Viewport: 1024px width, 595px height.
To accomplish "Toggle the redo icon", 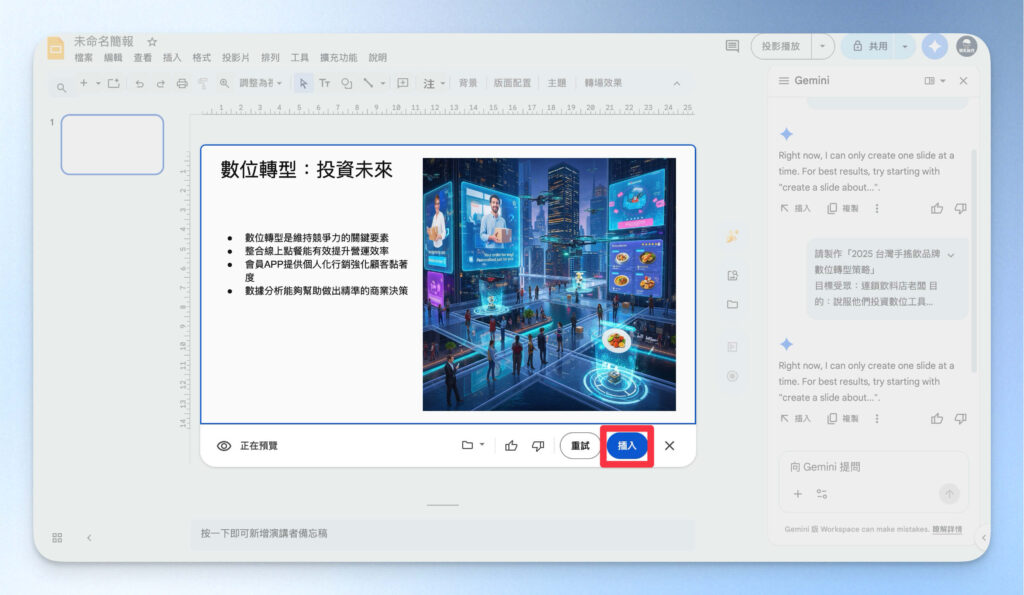I will click(160, 84).
